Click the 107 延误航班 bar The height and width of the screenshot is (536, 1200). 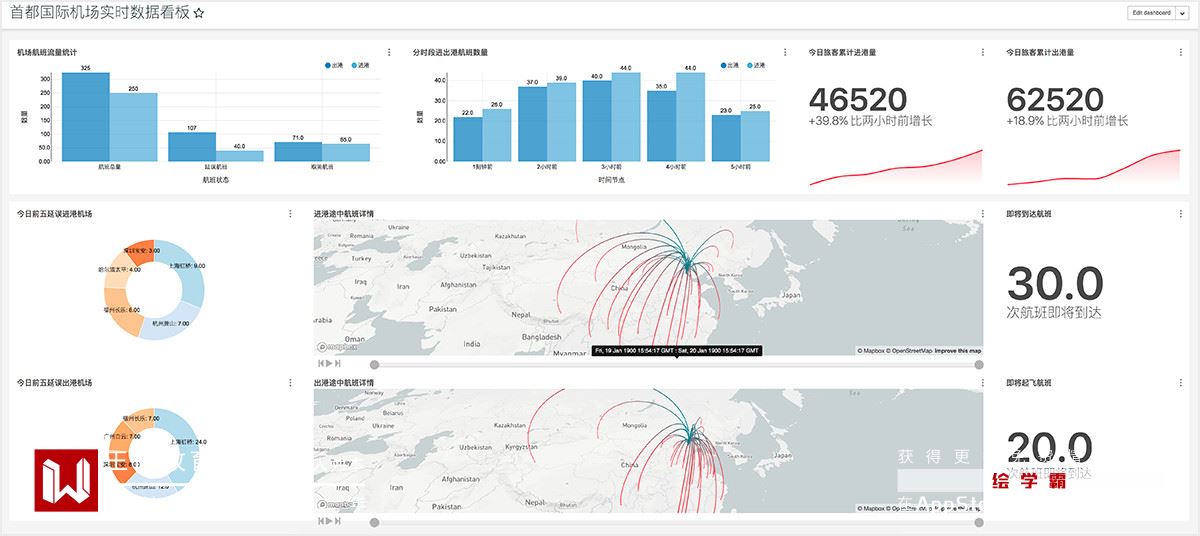point(192,147)
